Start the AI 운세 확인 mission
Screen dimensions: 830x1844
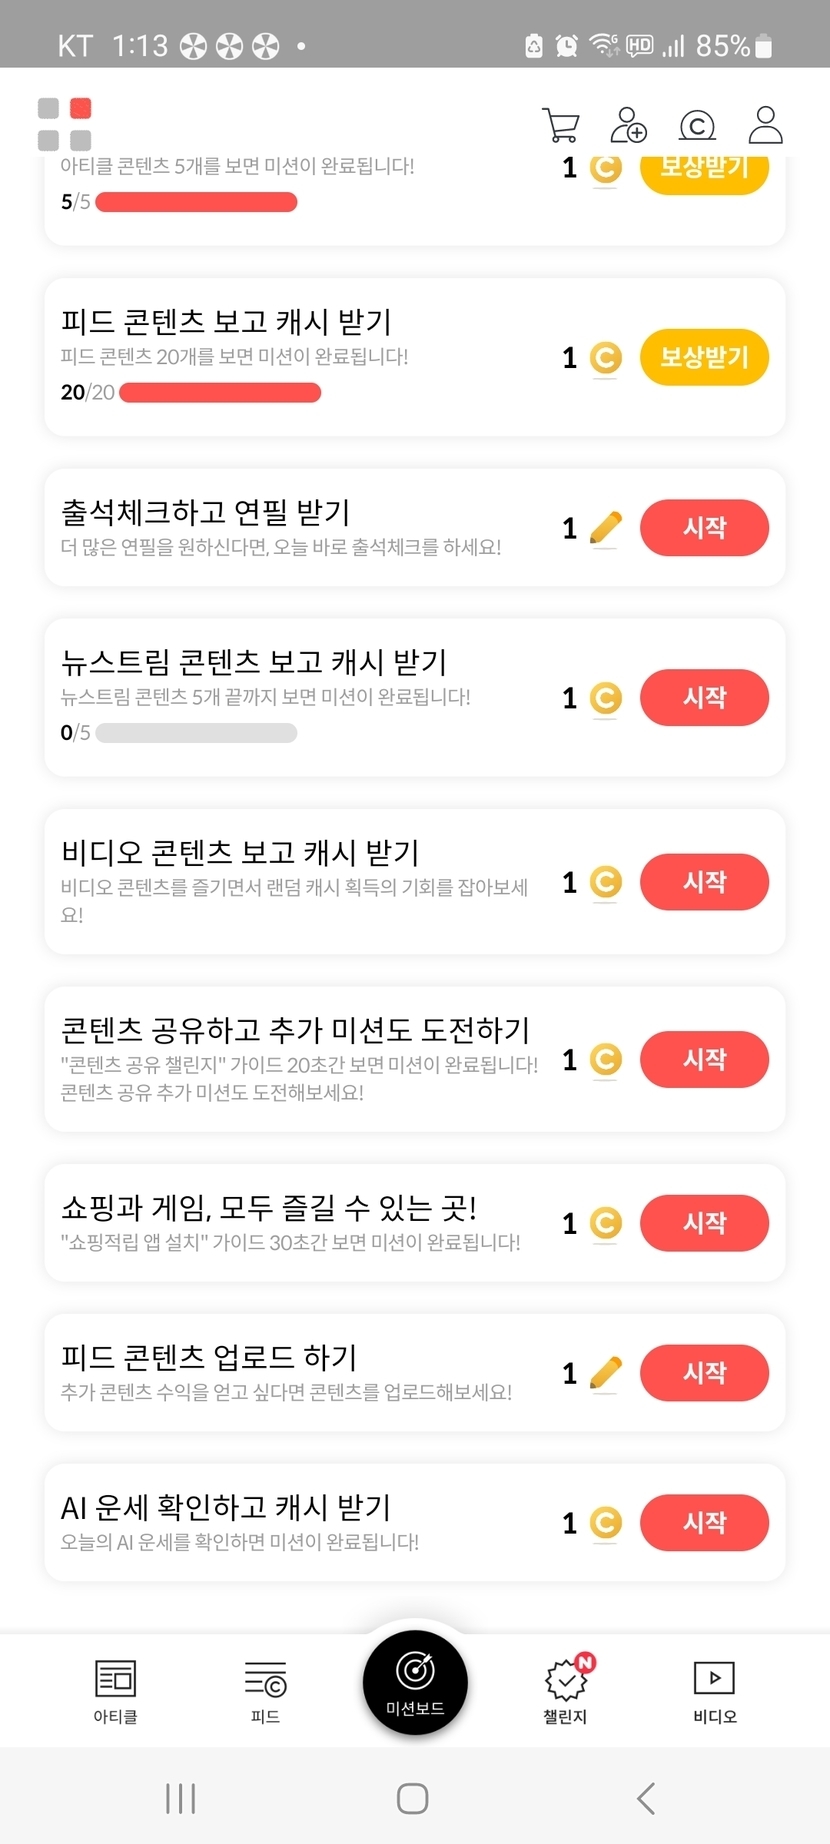click(x=704, y=1522)
